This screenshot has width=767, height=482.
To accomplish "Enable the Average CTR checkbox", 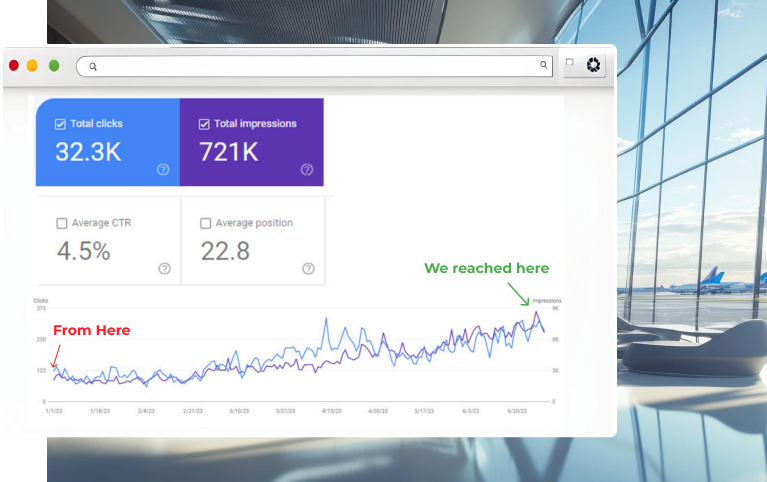I will (62, 223).
